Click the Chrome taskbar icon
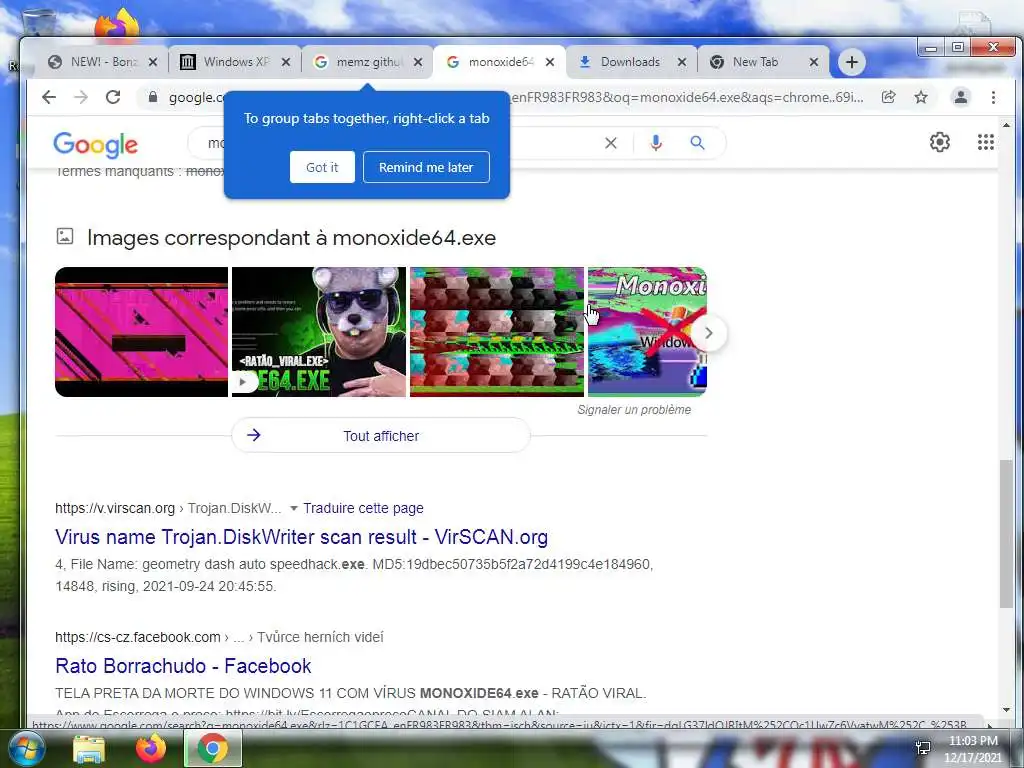The height and width of the screenshot is (768, 1024). 213,748
